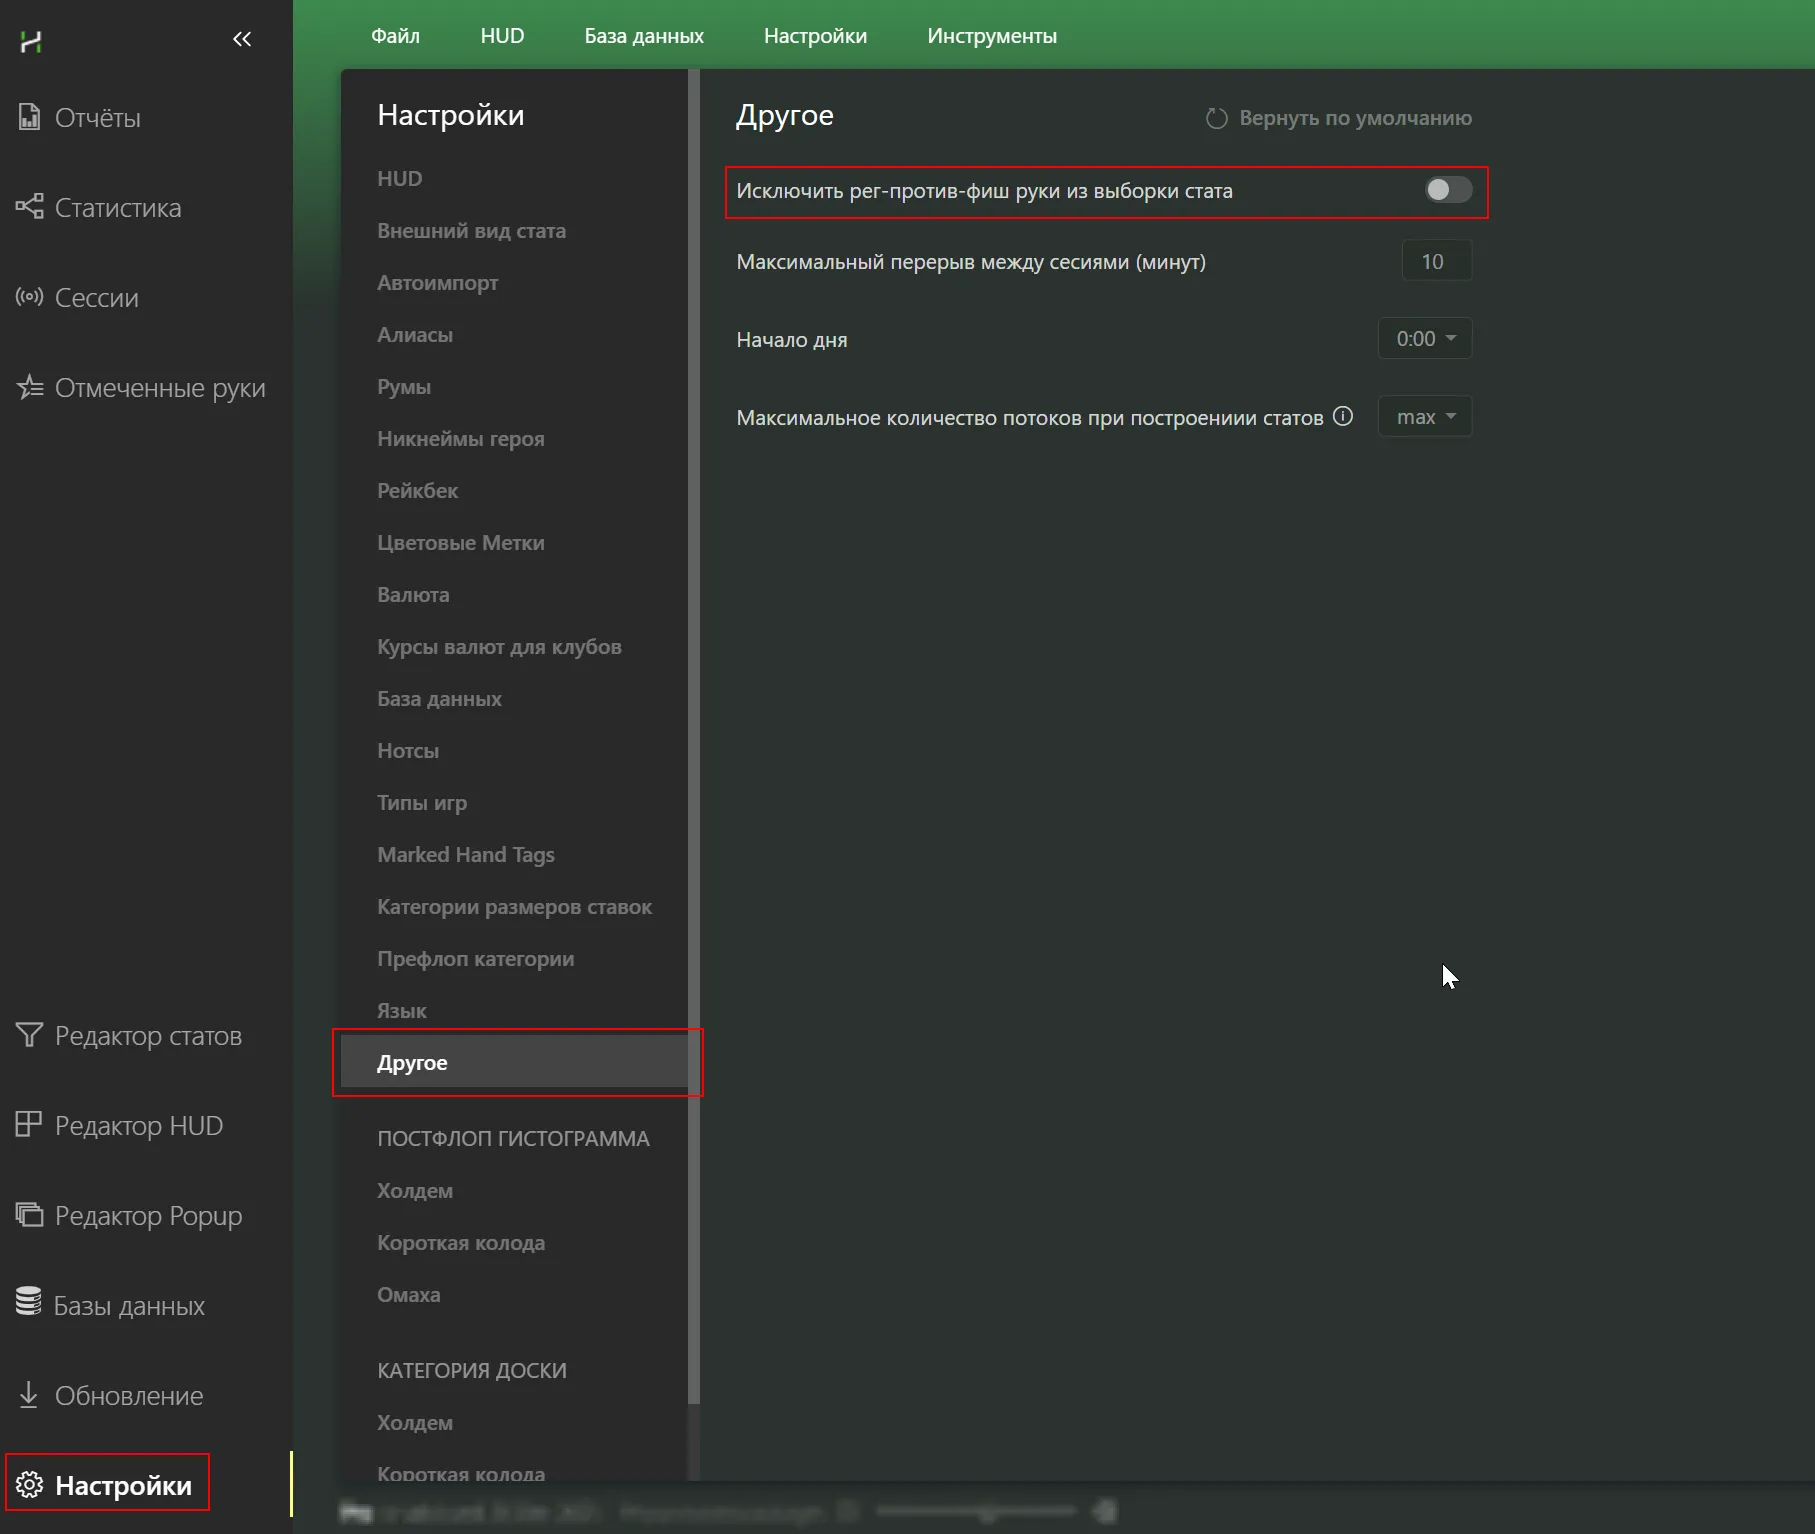Click the session break minutes input field

coord(1436,261)
